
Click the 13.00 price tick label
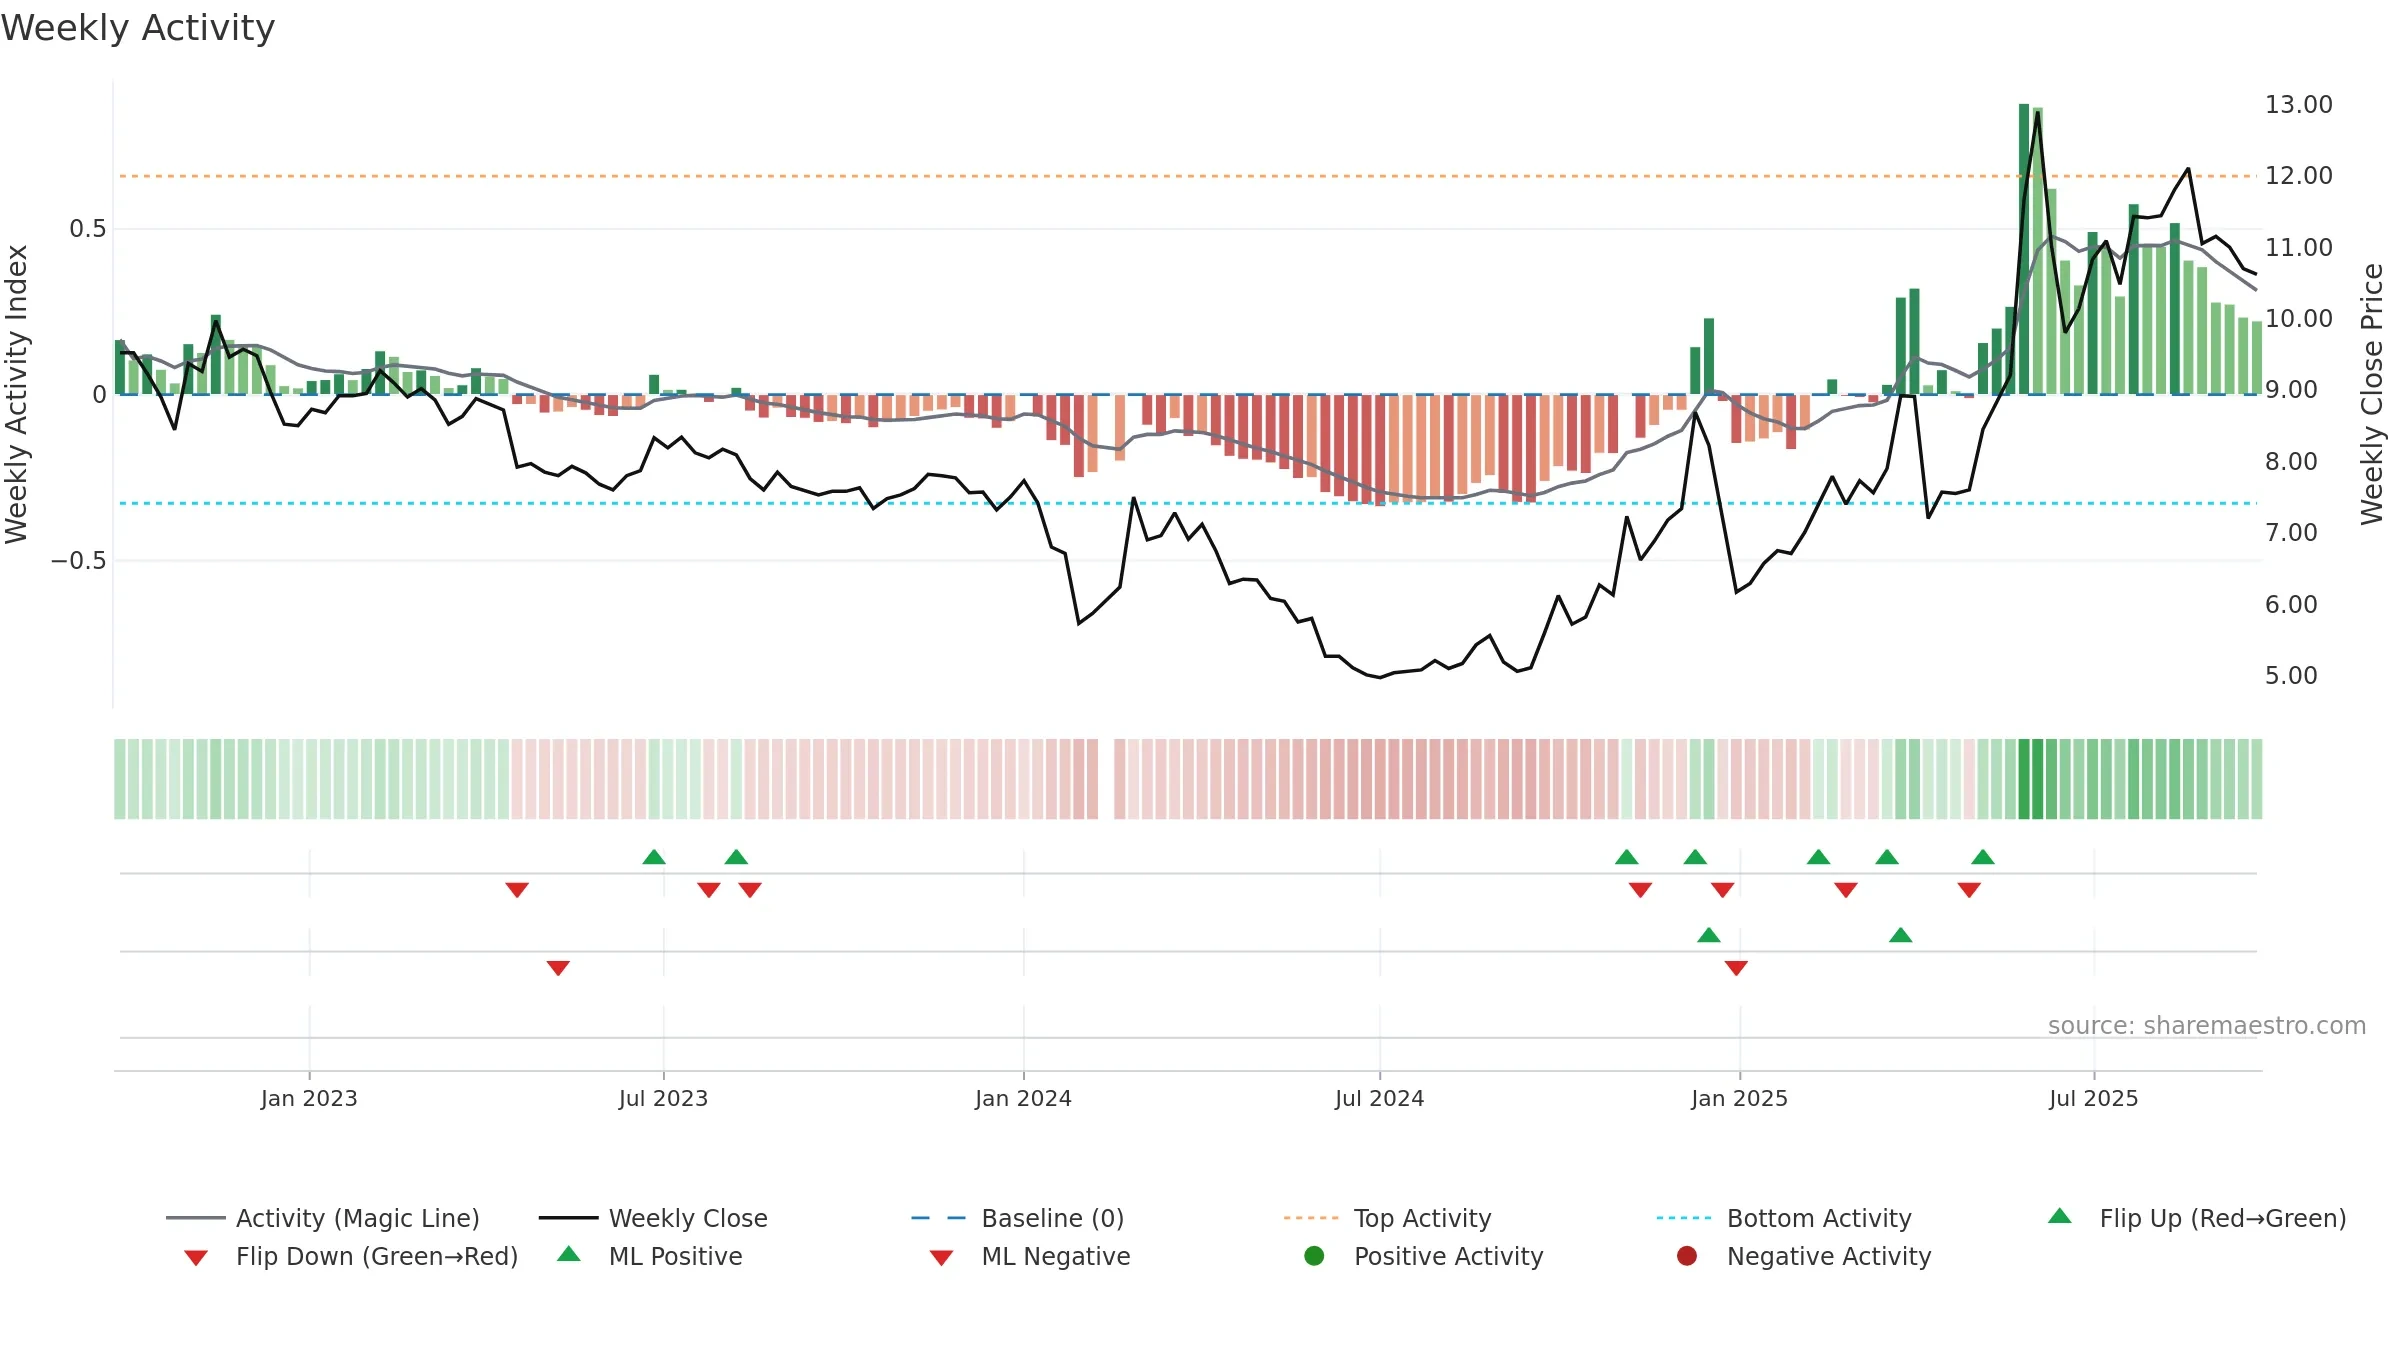coord(2298,104)
